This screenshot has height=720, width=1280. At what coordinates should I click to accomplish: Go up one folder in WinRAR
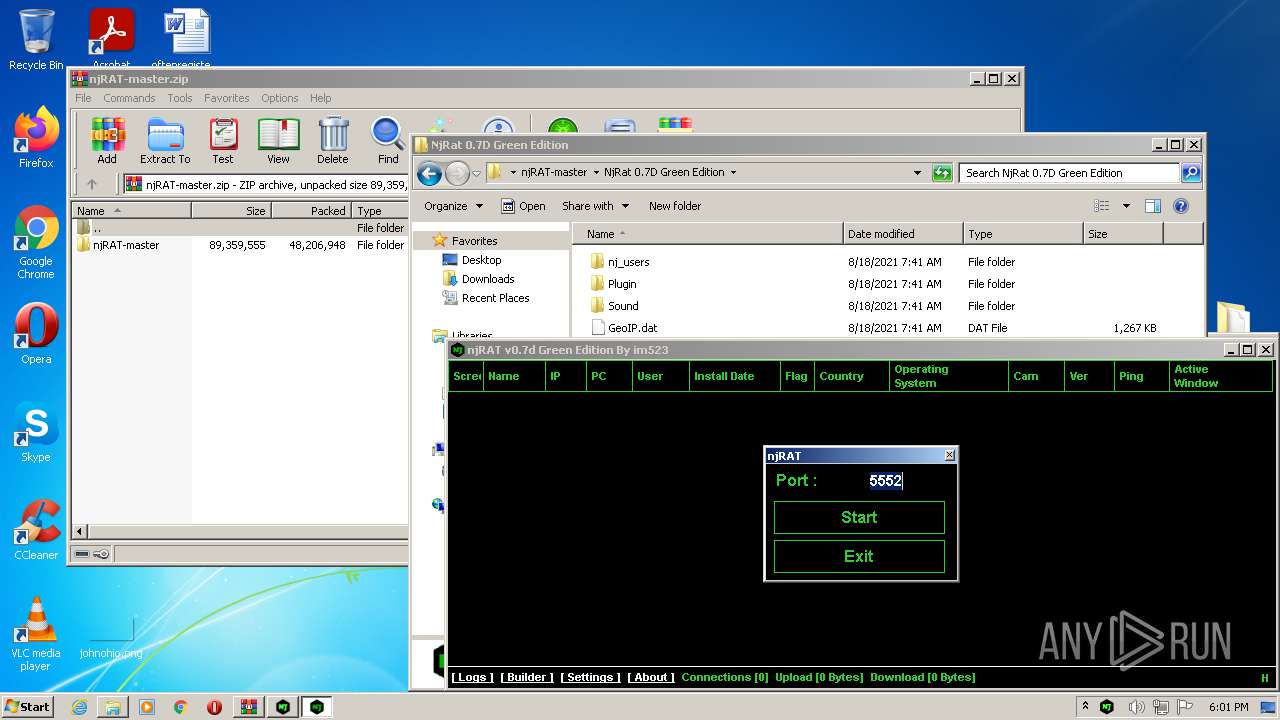click(92, 184)
